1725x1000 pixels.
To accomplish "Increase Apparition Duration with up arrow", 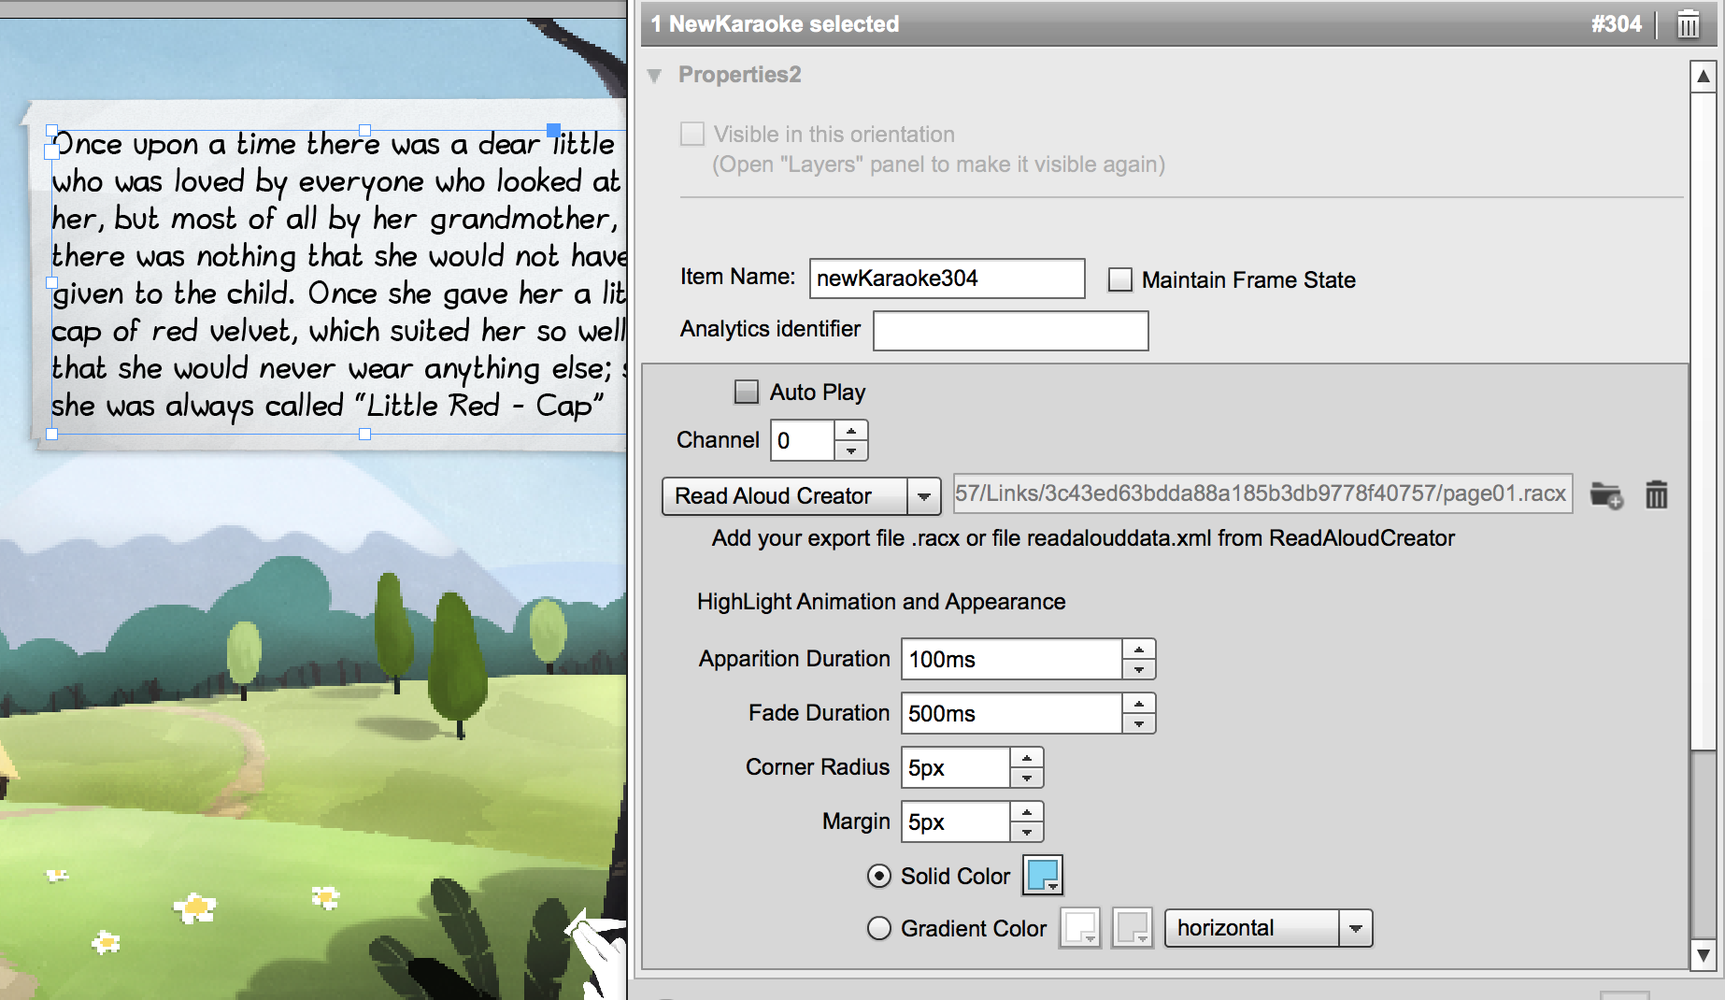I will tap(1139, 649).
